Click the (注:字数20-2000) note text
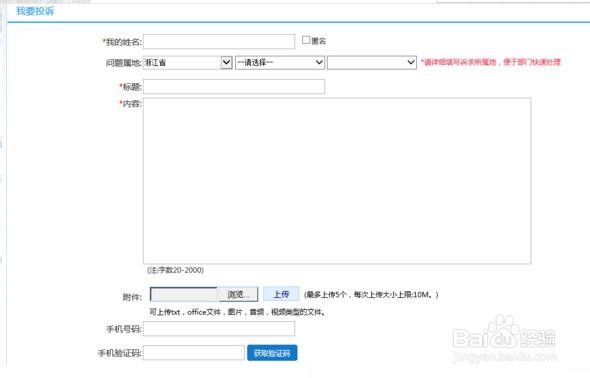Image resolution: width=590 pixels, height=378 pixels. point(175,270)
